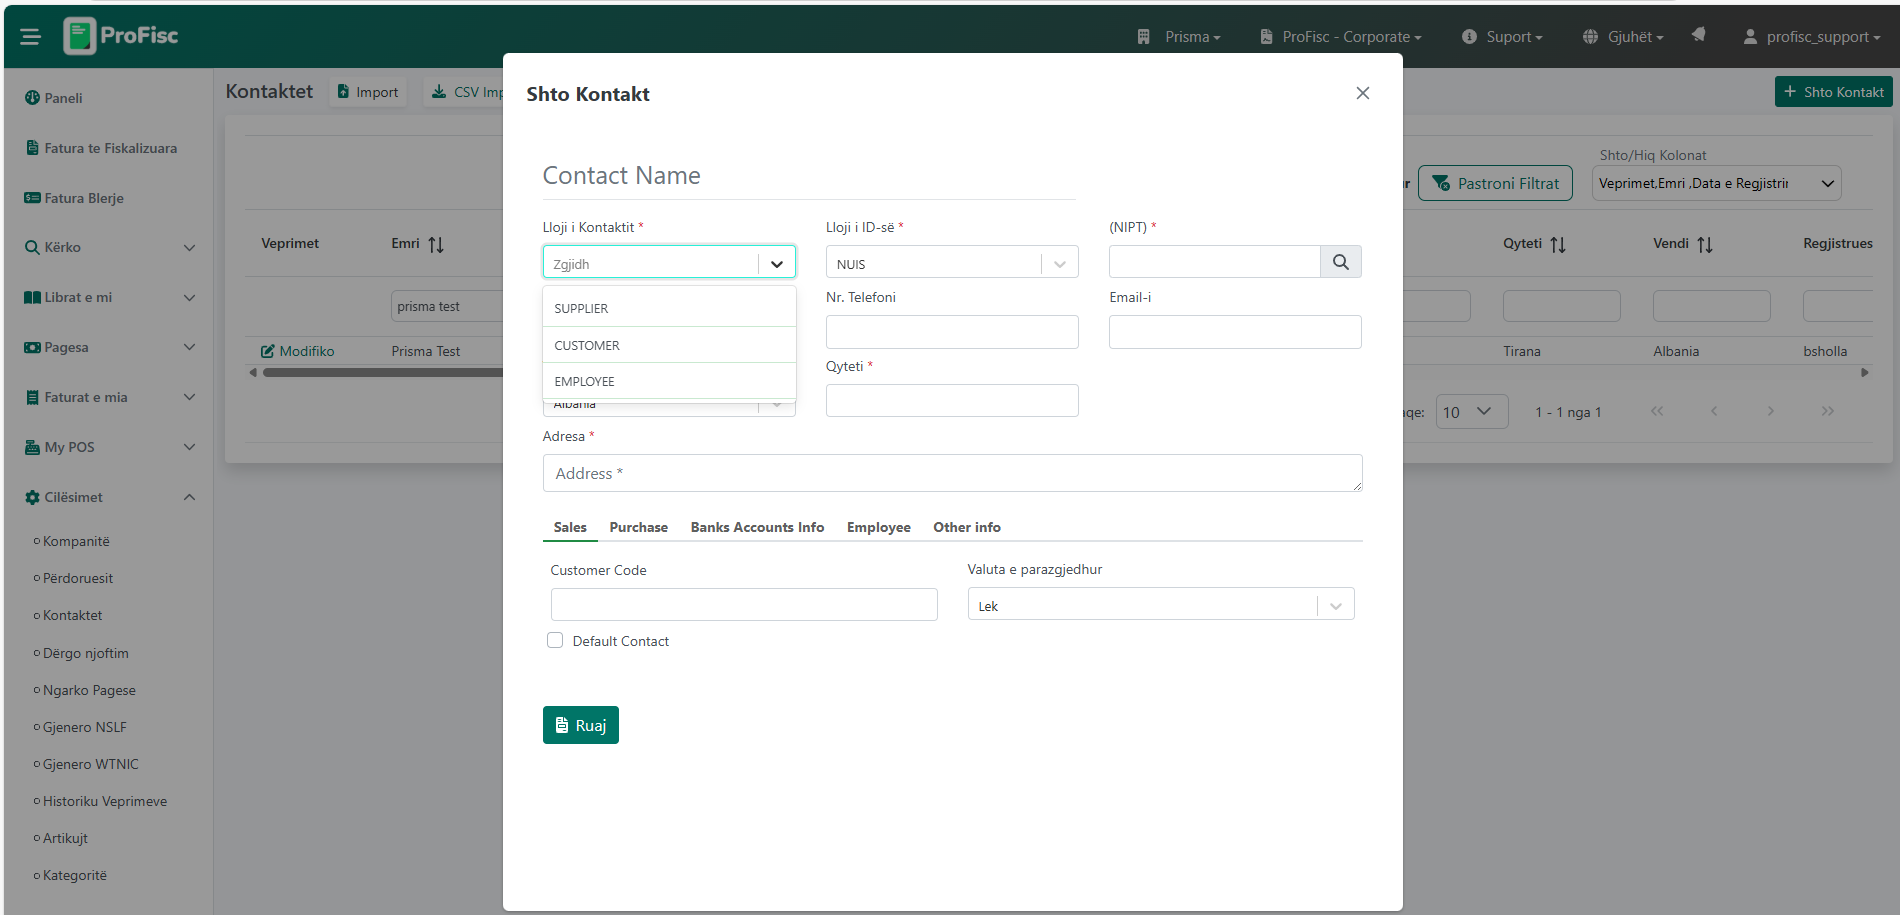The width and height of the screenshot is (1900, 915).
Task: Open the Banks Accounts Info tab
Action: click(757, 527)
